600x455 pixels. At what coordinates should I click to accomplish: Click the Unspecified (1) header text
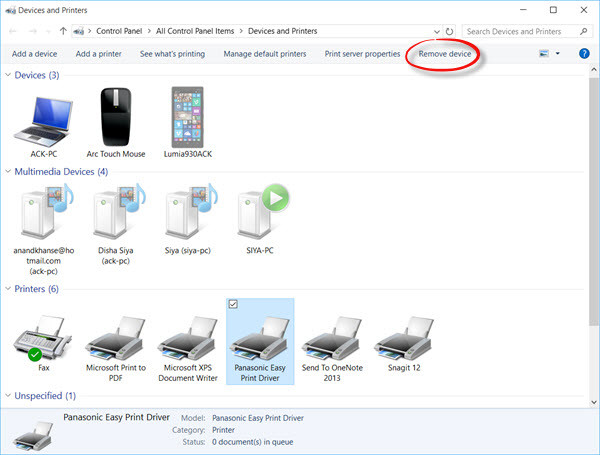45,395
